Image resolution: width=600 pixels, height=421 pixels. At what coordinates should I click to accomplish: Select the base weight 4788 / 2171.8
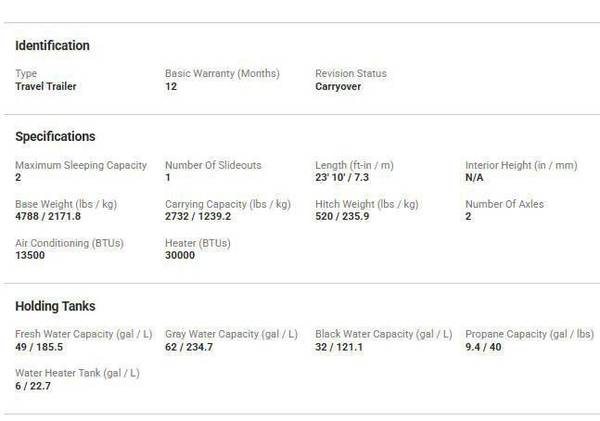click(48, 217)
